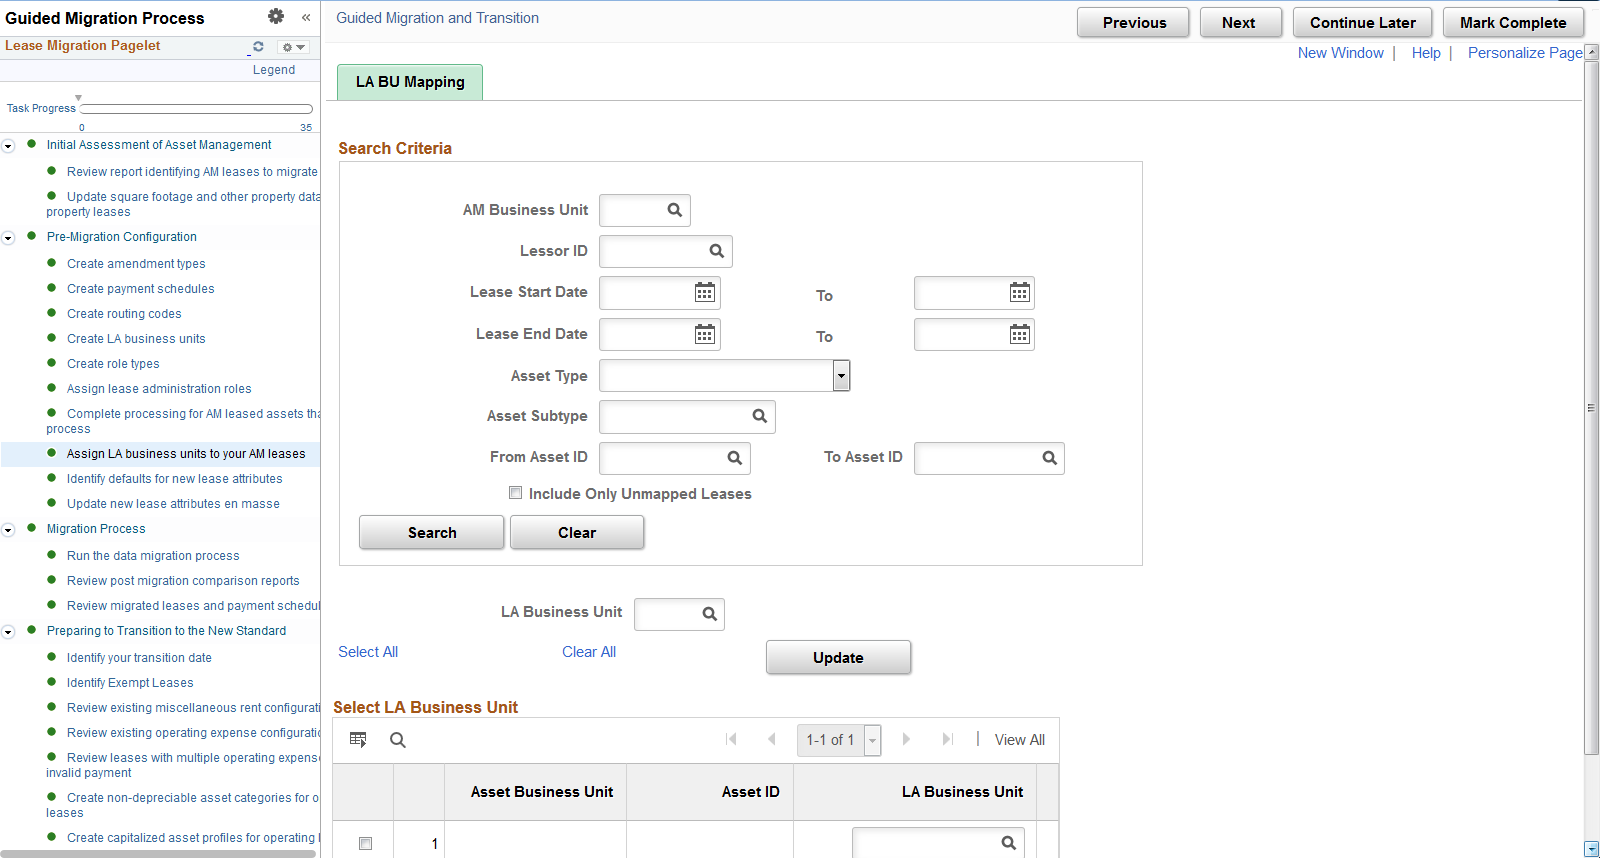This screenshot has width=1600, height=858.
Task: Click the Select All link
Action: (x=368, y=652)
